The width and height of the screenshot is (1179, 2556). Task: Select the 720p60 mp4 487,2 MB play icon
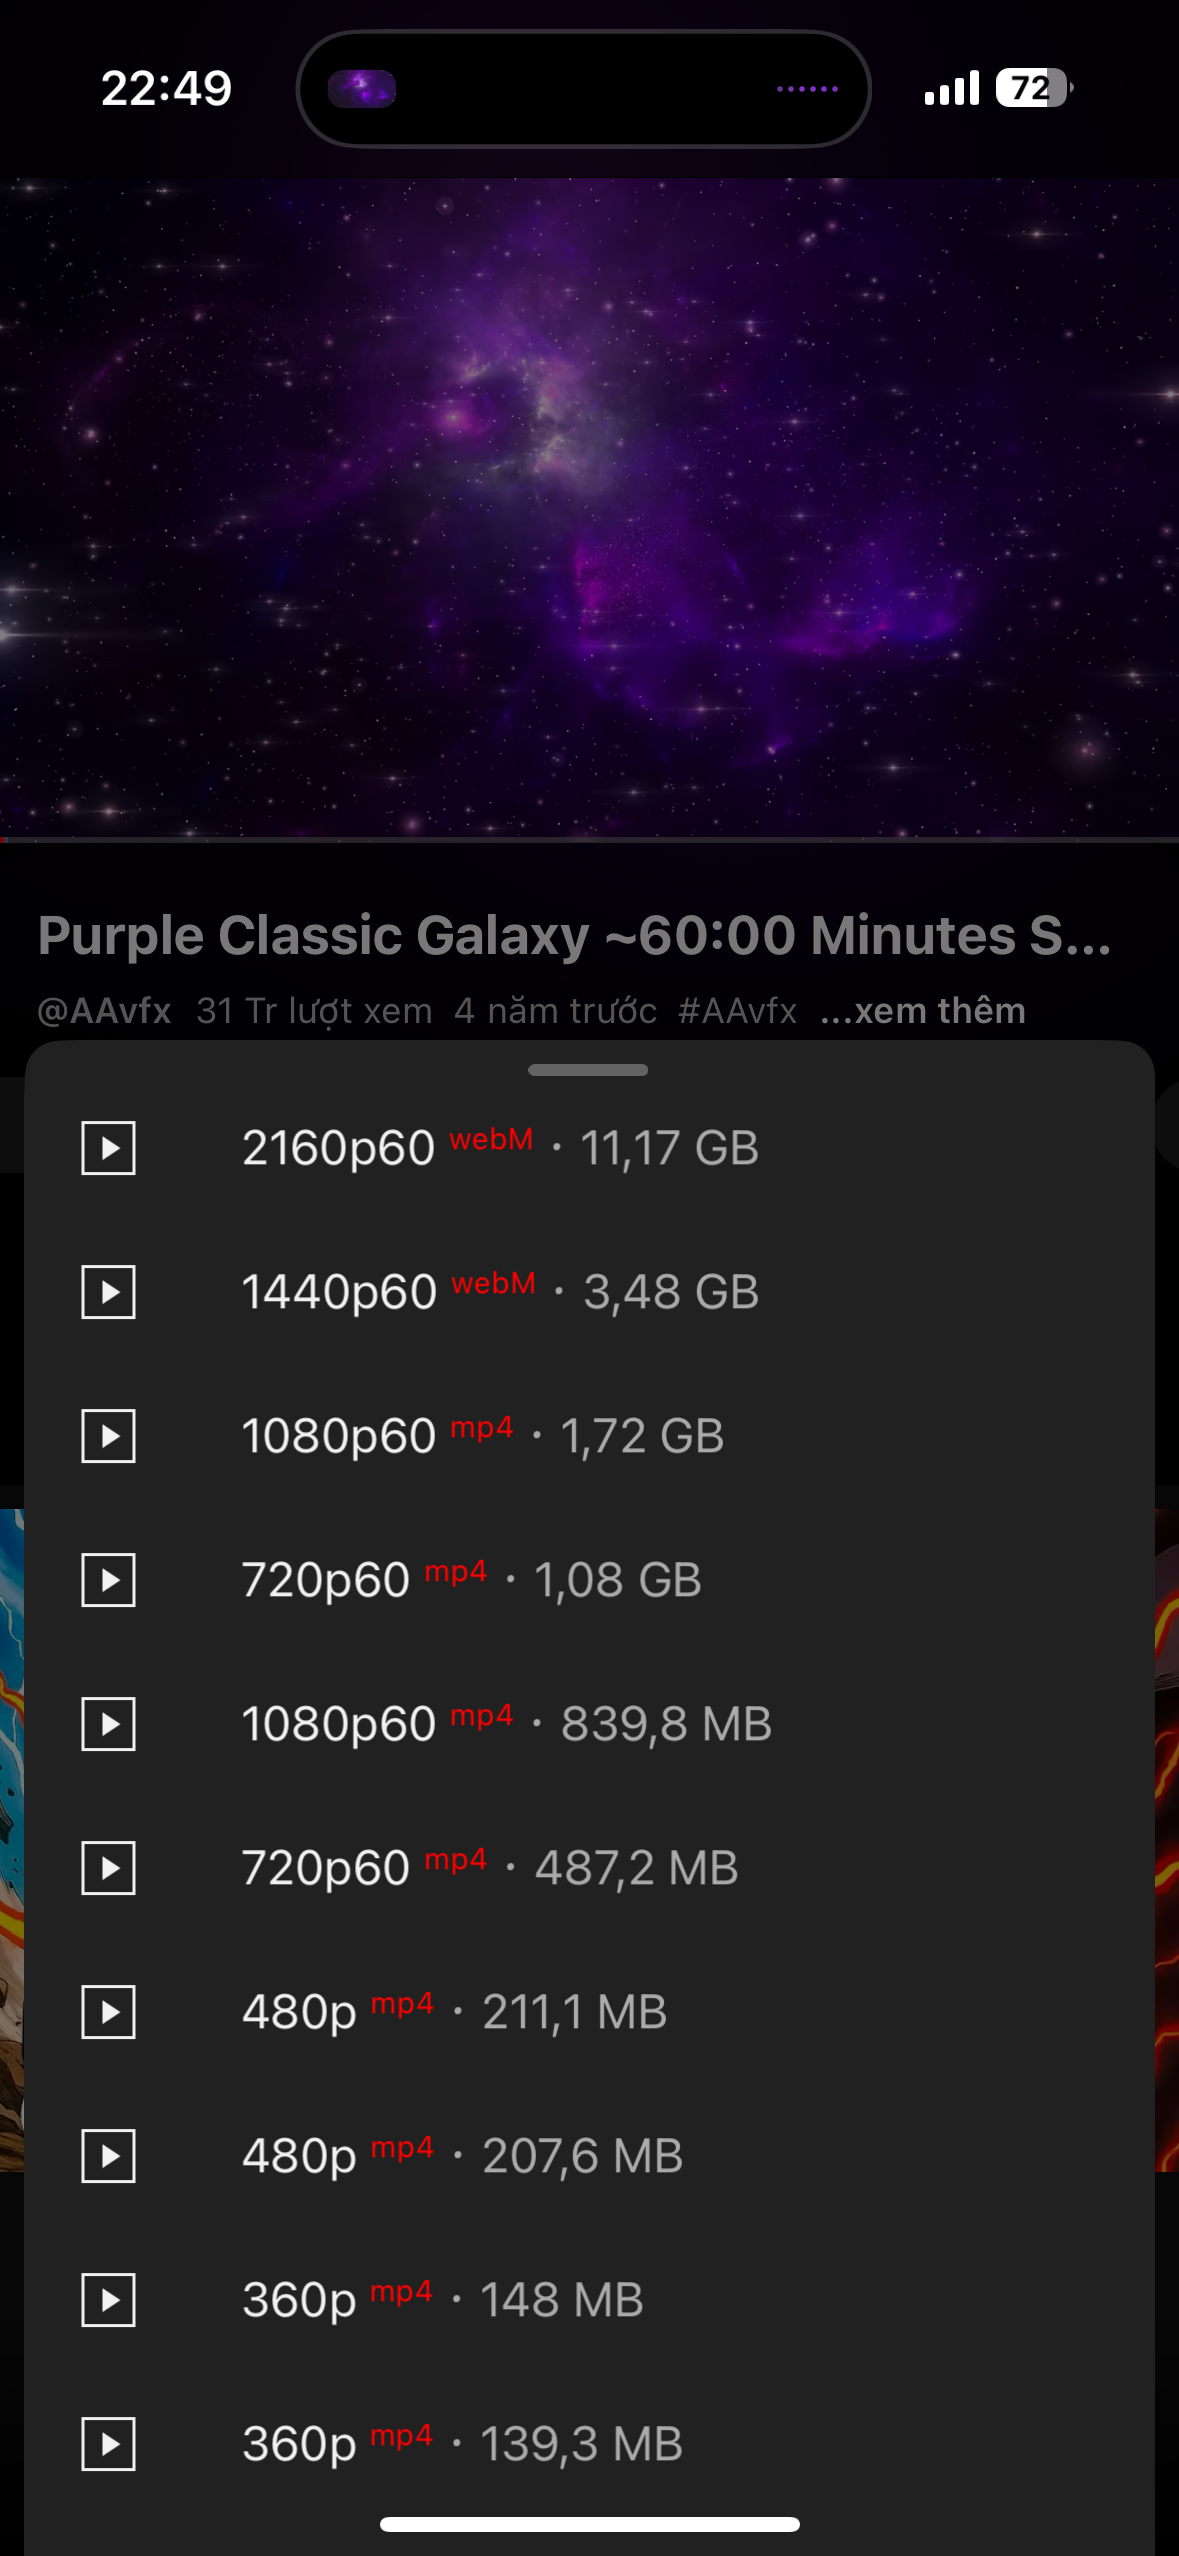(108, 1868)
